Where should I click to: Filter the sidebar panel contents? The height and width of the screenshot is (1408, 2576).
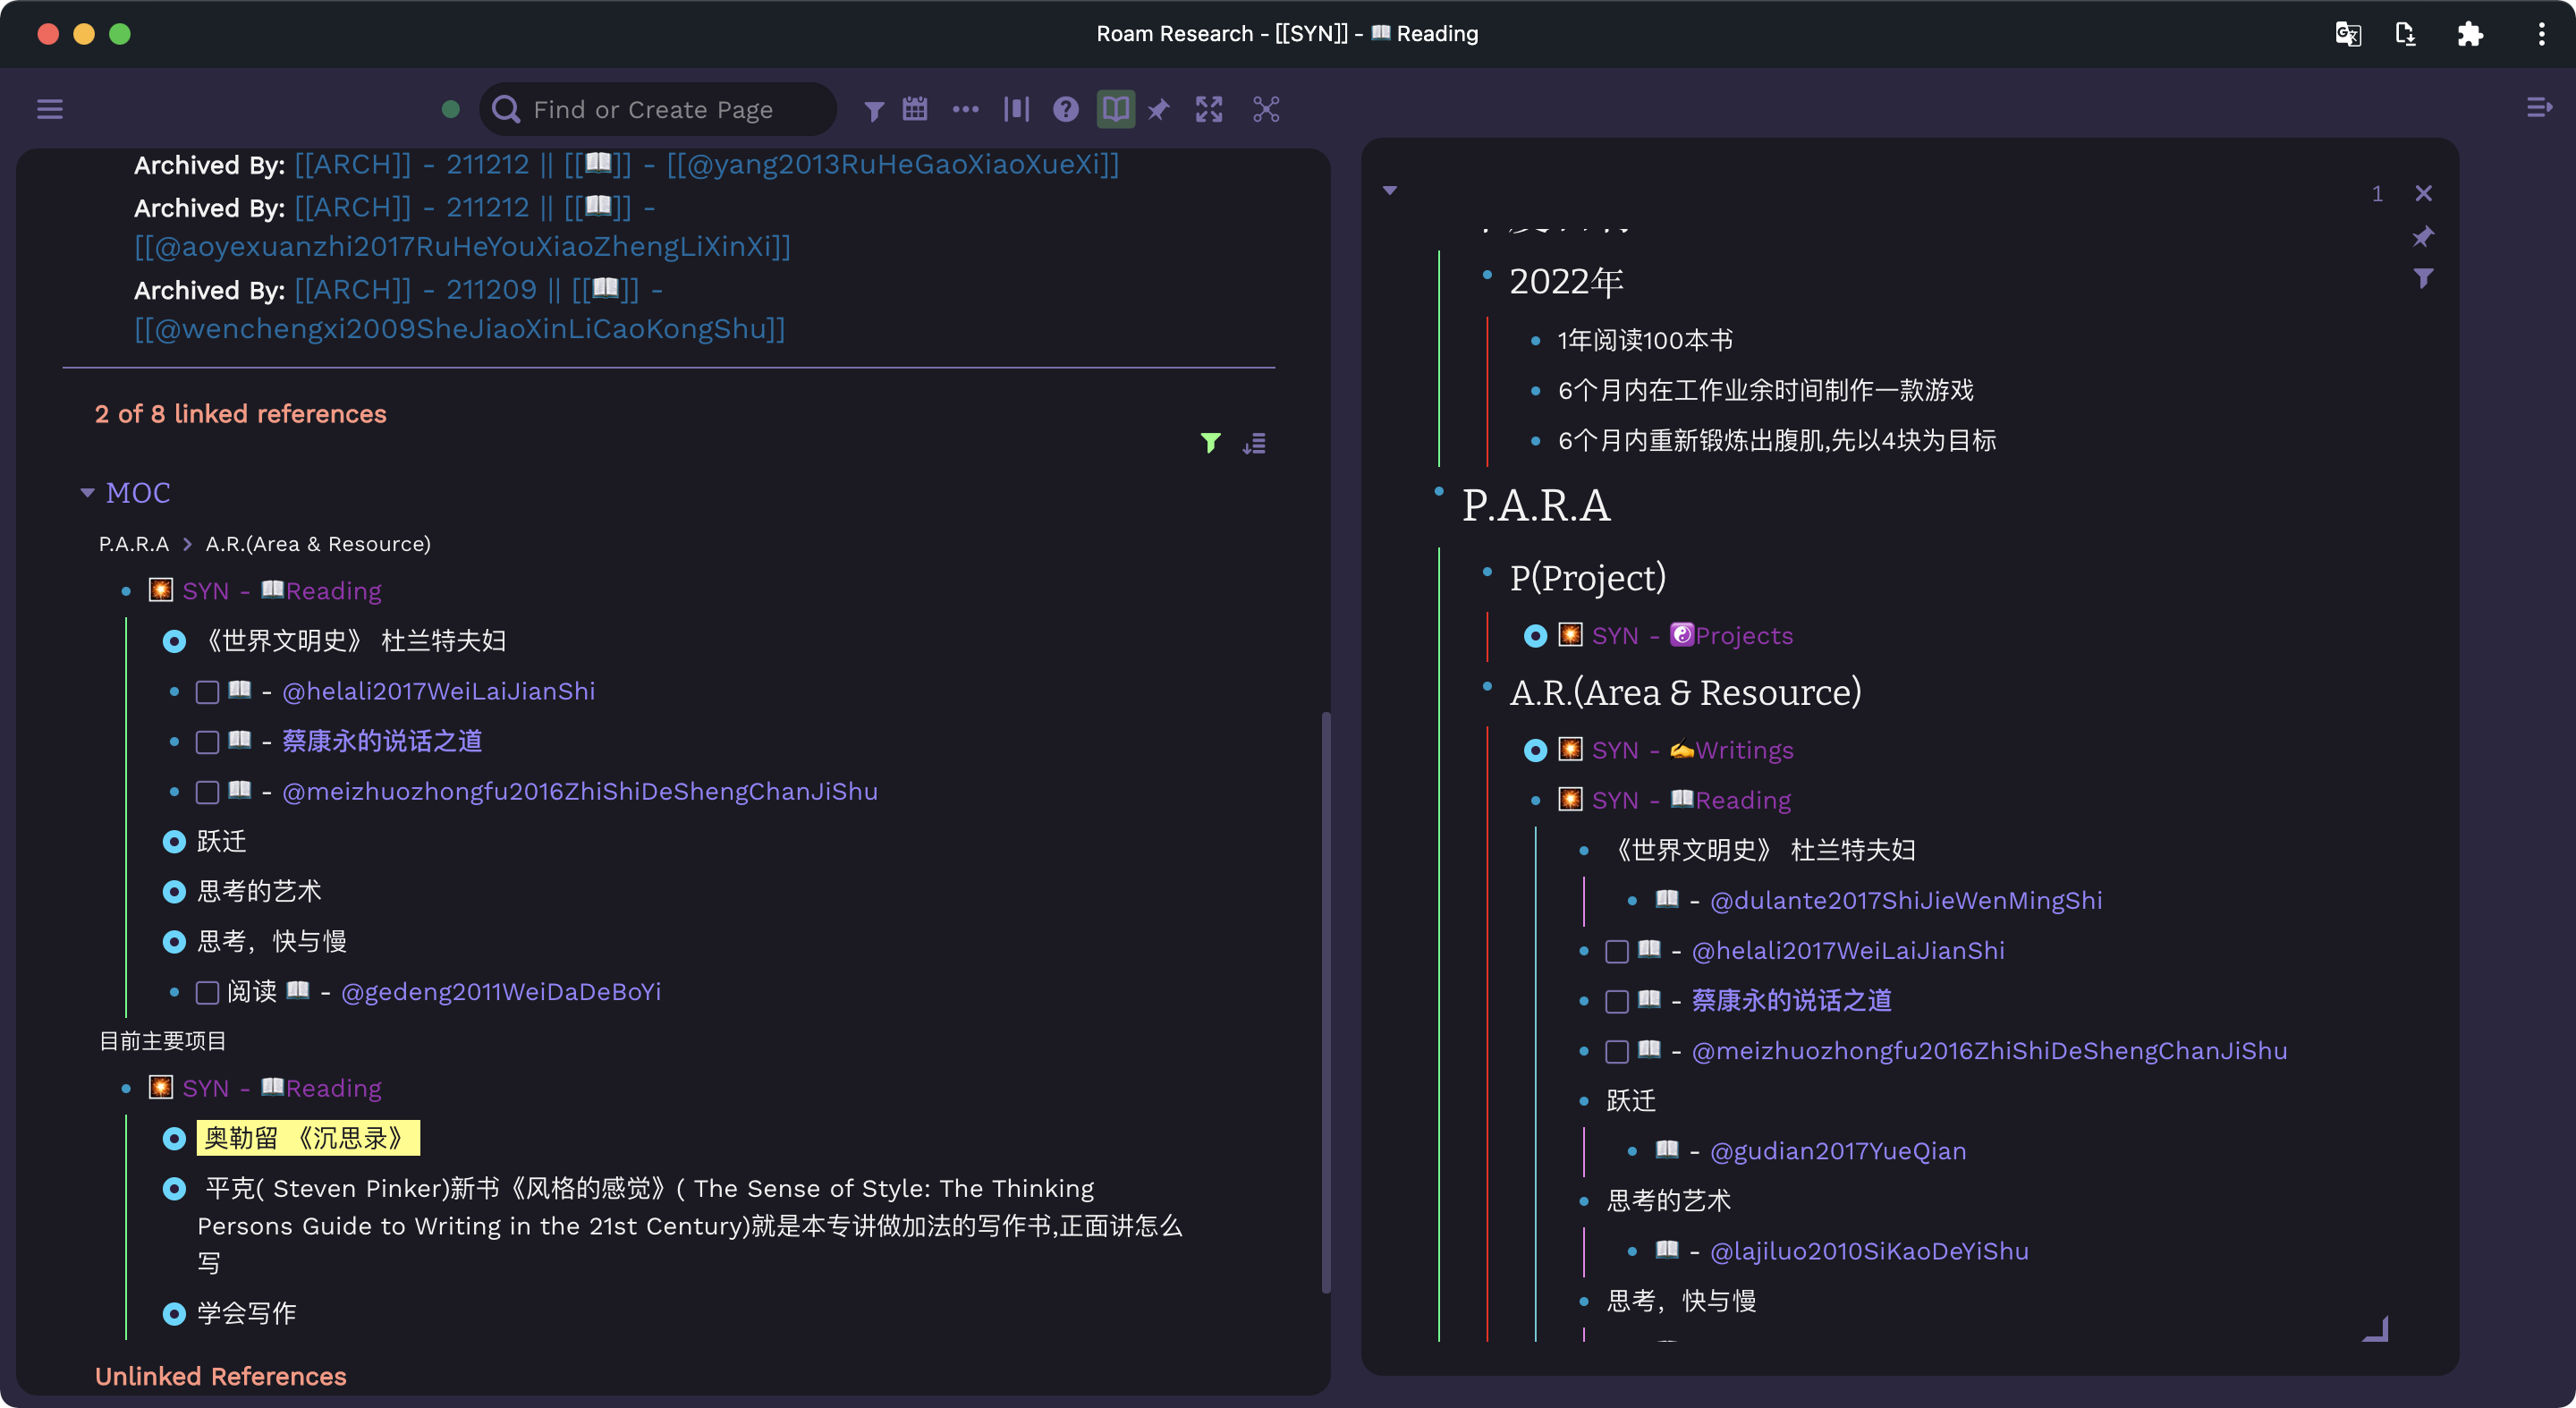2423,278
